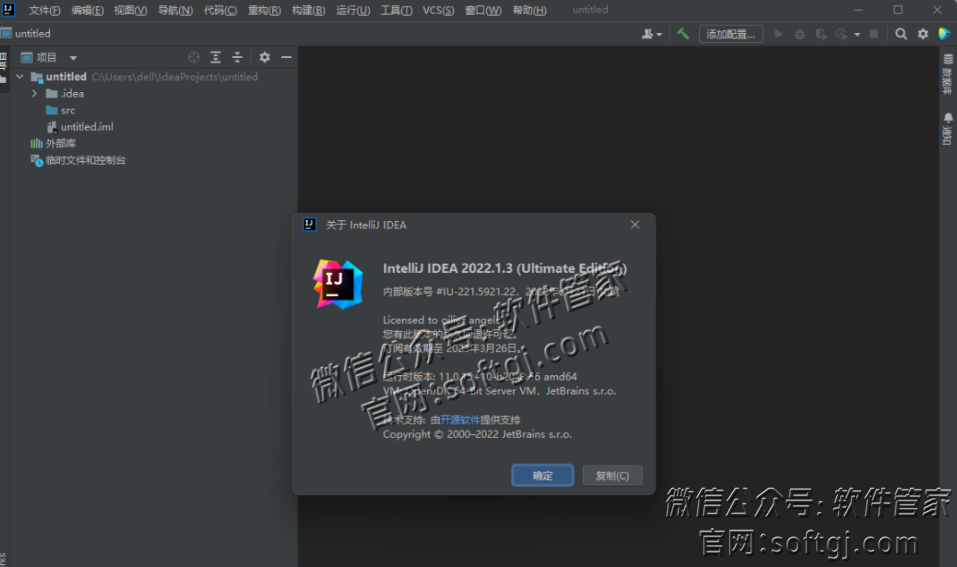Click the IJ icon in dialog title bar
This screenshot has width=957, height=567.
pos(309,225)
